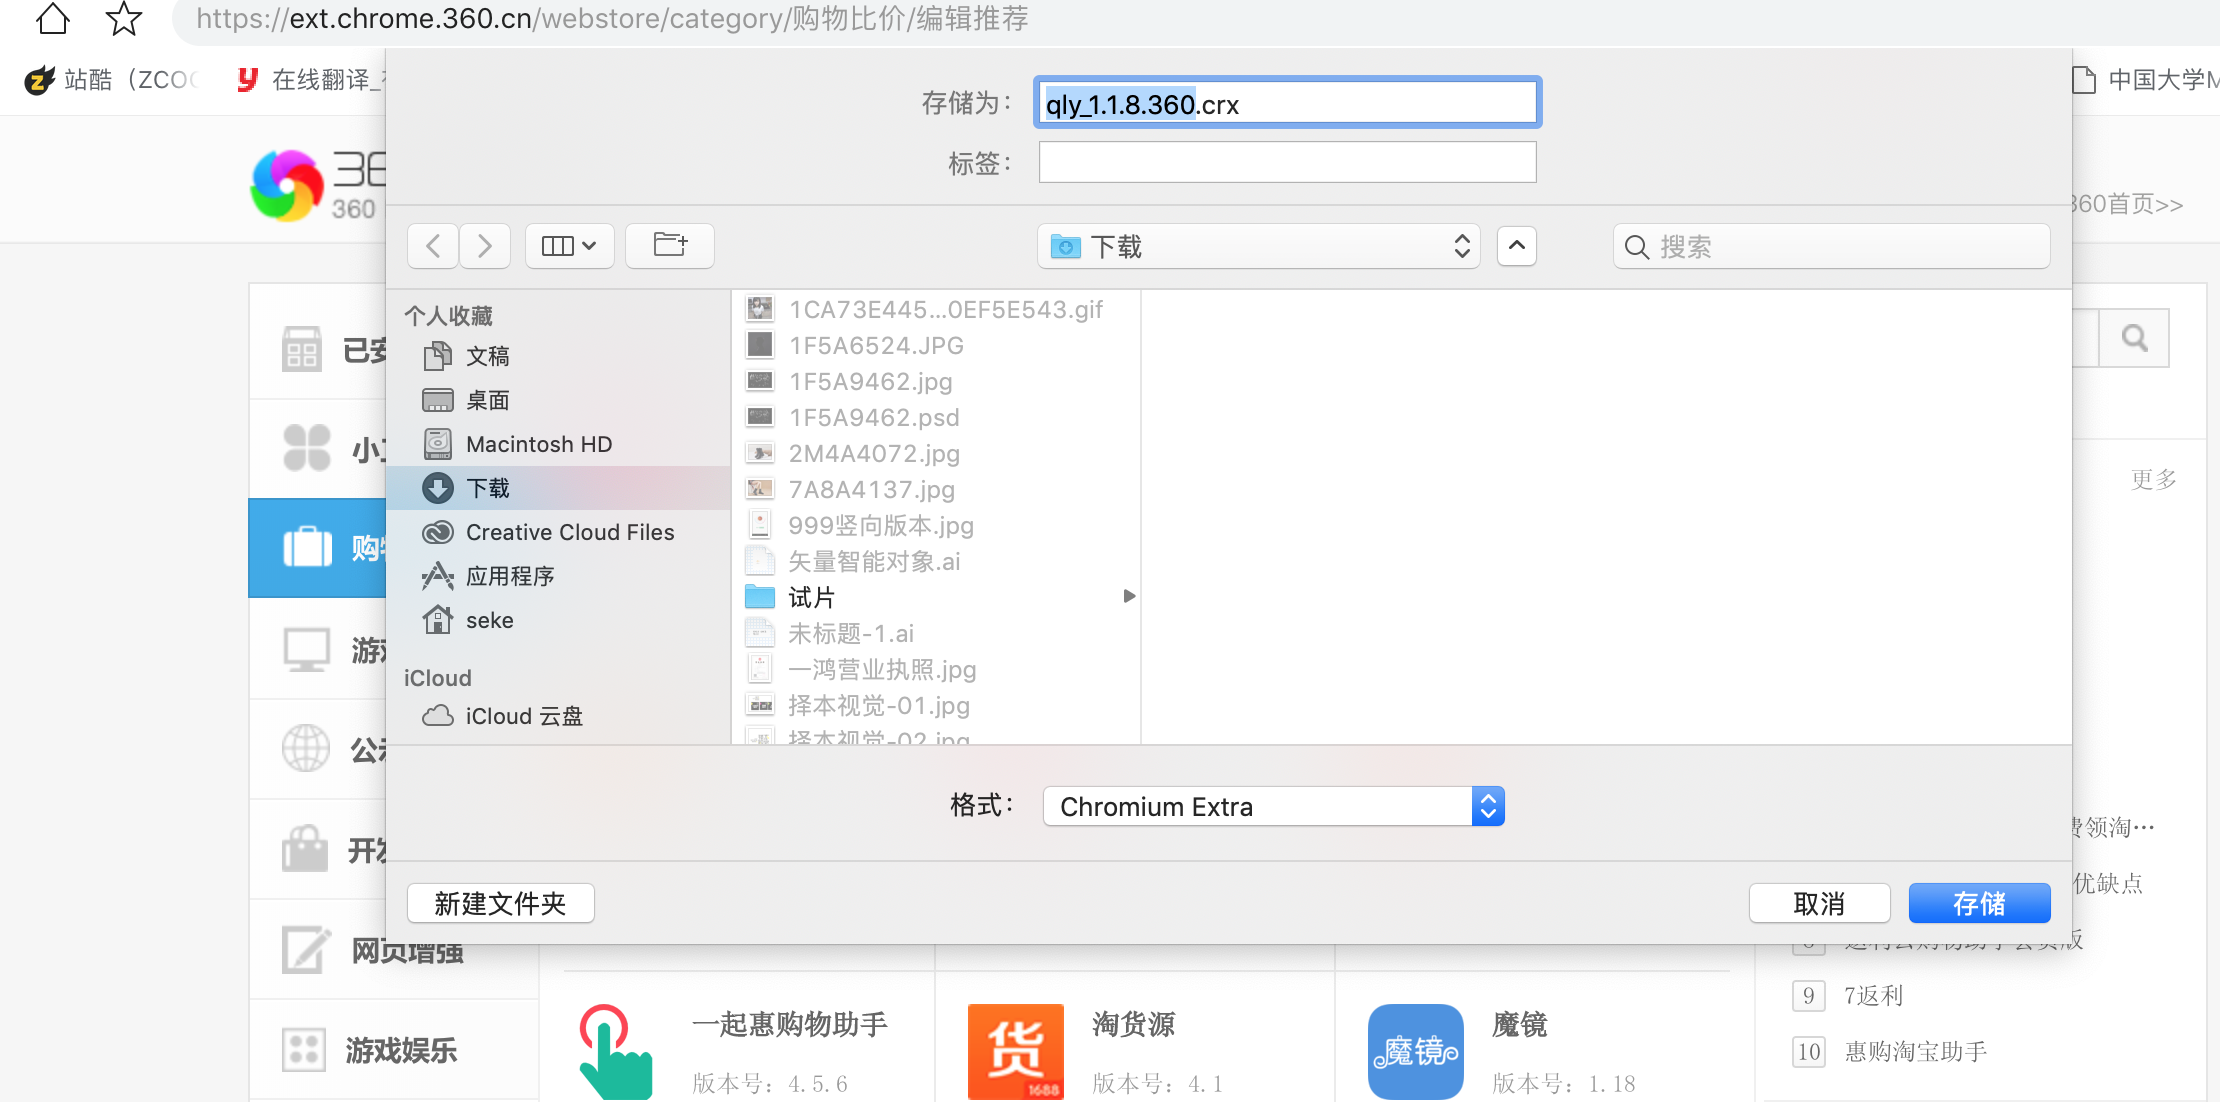The image size is (2220, 1102).
Task: Expand the 试片 folder arrow
Action: point(1129,597)
